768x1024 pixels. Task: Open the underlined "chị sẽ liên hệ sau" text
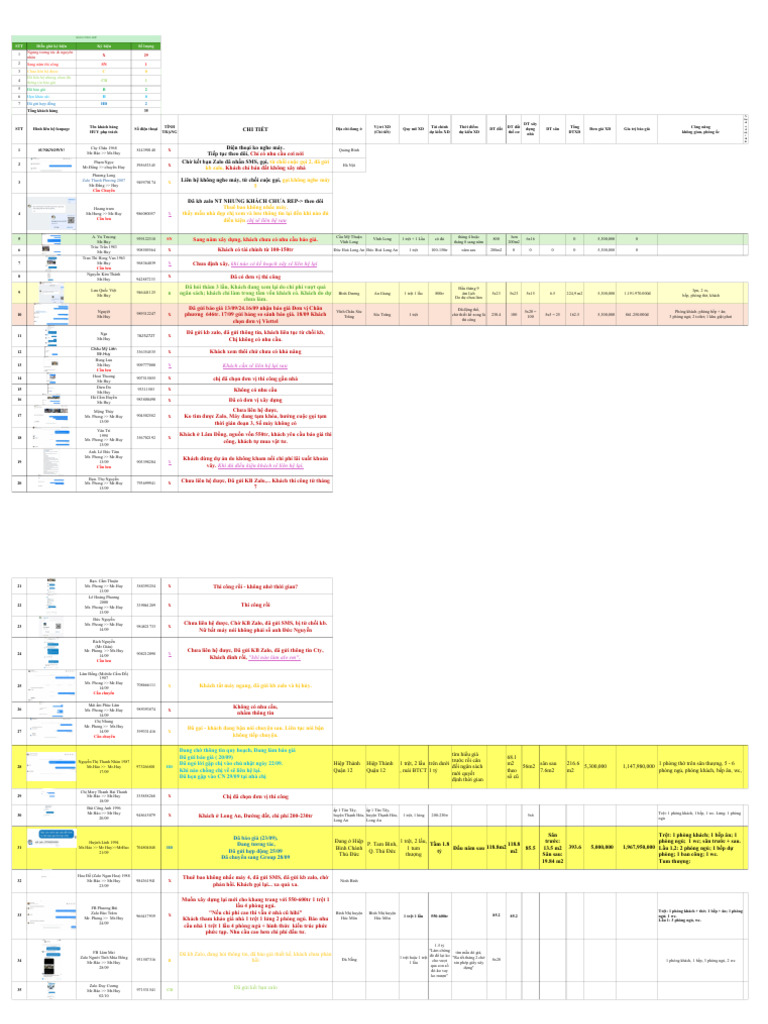266,220
